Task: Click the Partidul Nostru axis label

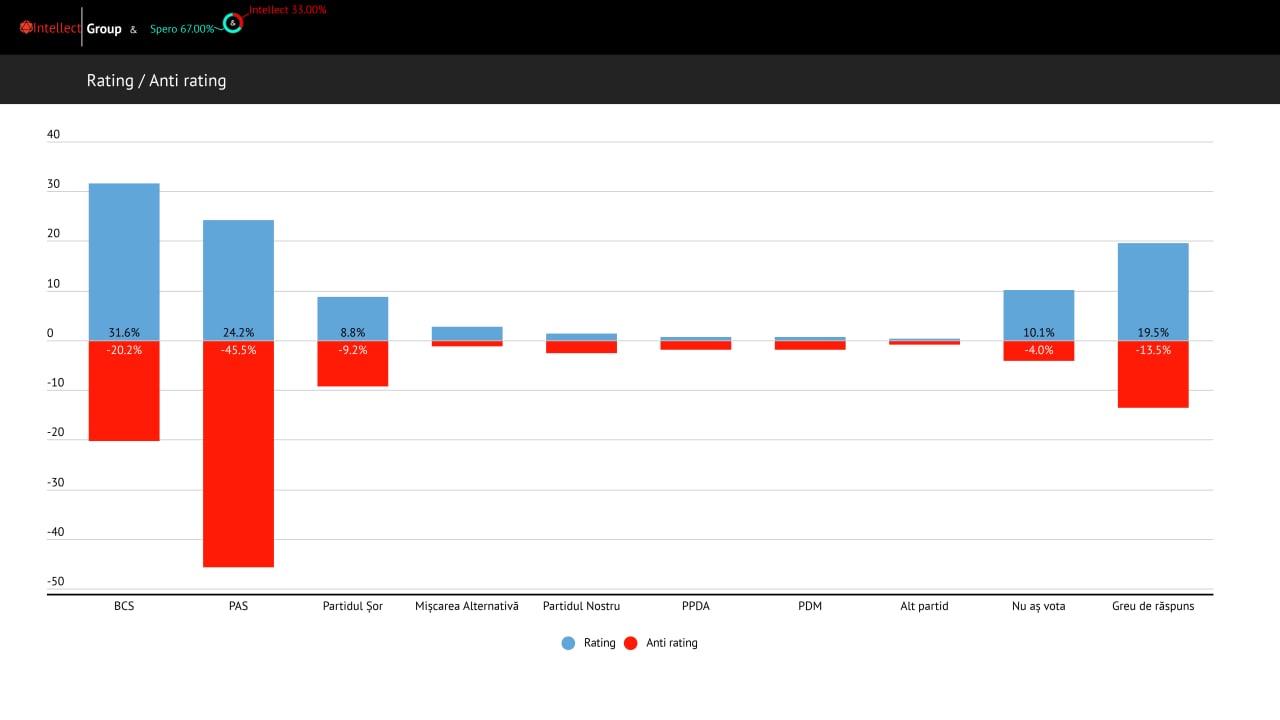Action: (581, 606)
